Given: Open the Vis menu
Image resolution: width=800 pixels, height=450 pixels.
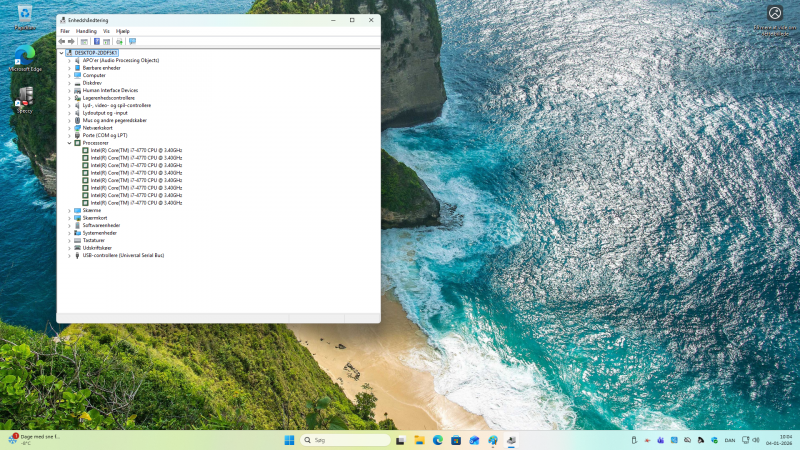Looking at the screenshot, I should click(x=106, y=31).
